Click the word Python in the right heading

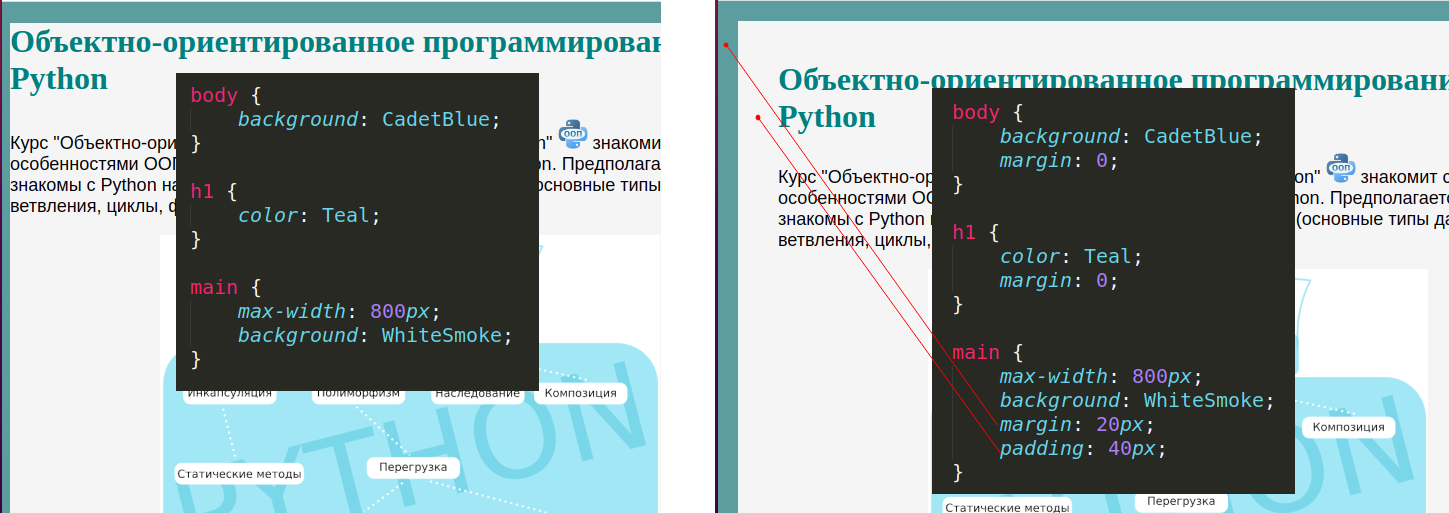826,117
